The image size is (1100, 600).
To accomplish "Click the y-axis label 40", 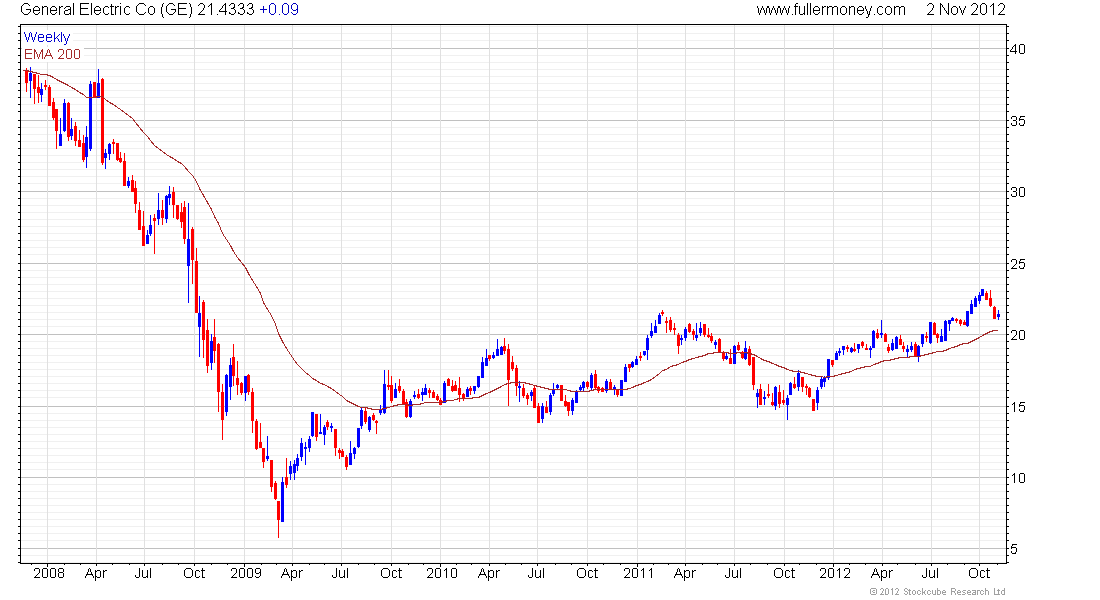I will (1017, 49).
